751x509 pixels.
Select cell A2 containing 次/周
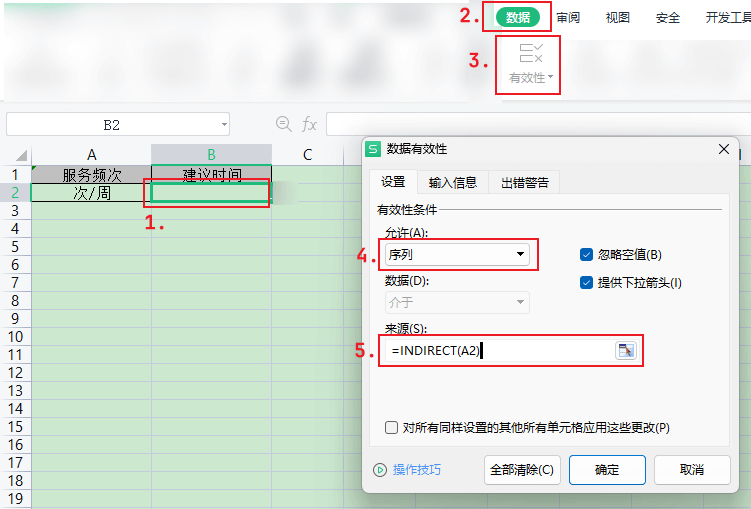coord(91,193)
